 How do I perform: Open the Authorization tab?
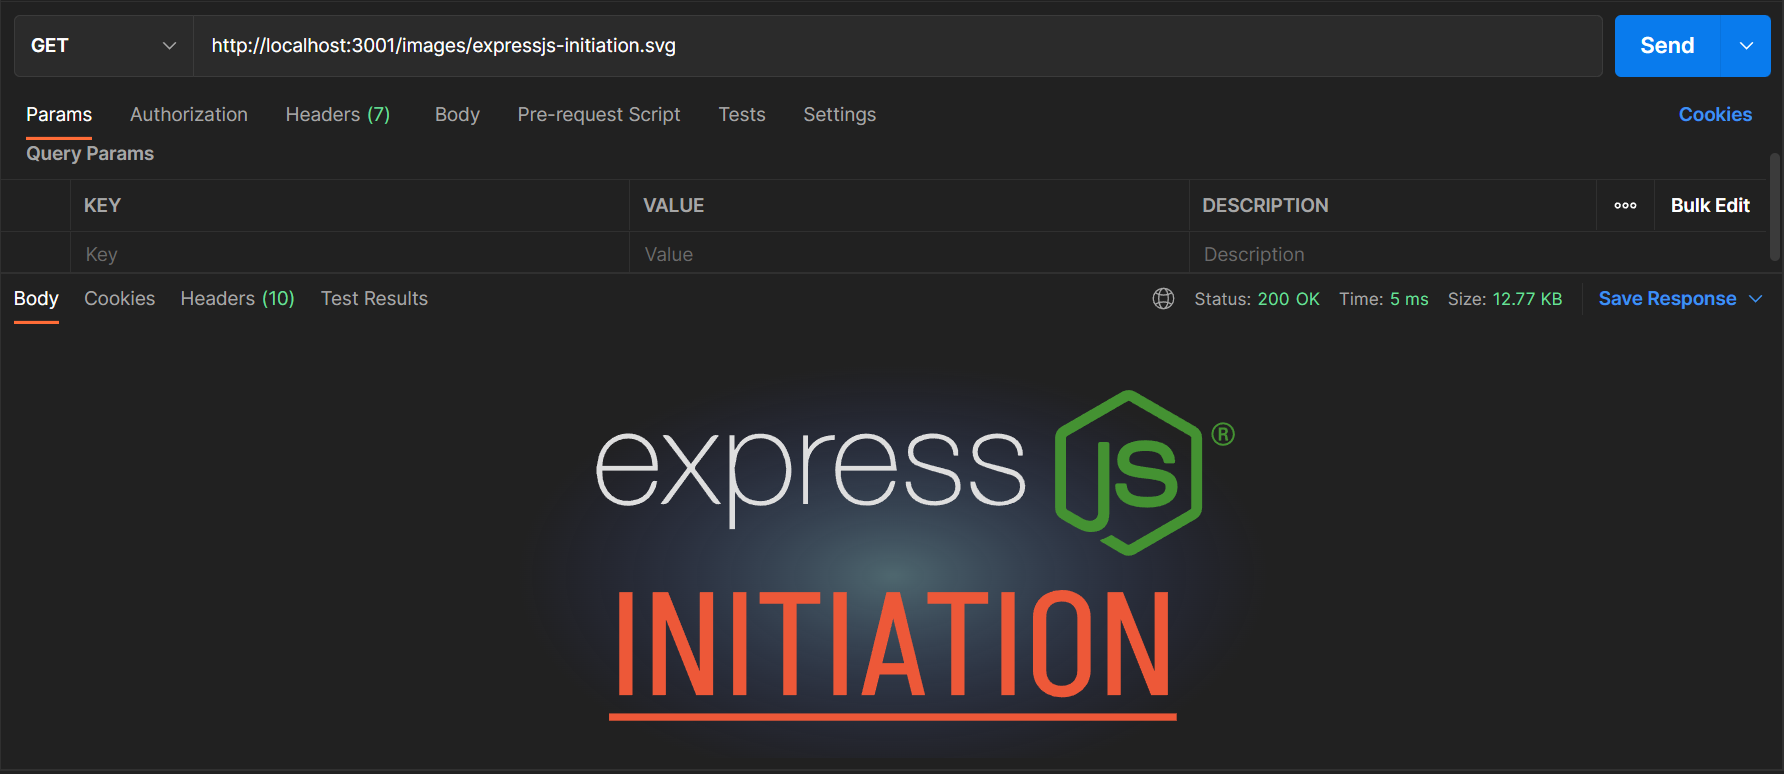pos(189,115)
